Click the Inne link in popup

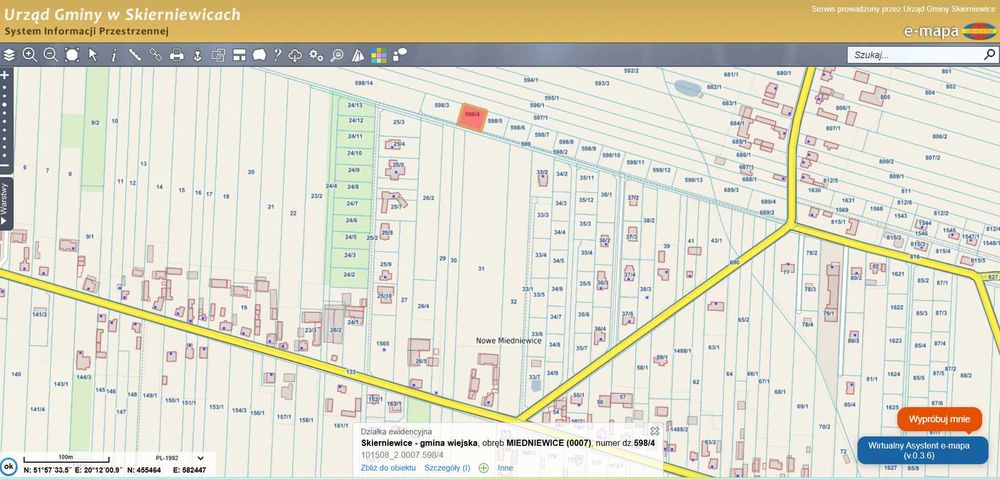tap(505, 468)
